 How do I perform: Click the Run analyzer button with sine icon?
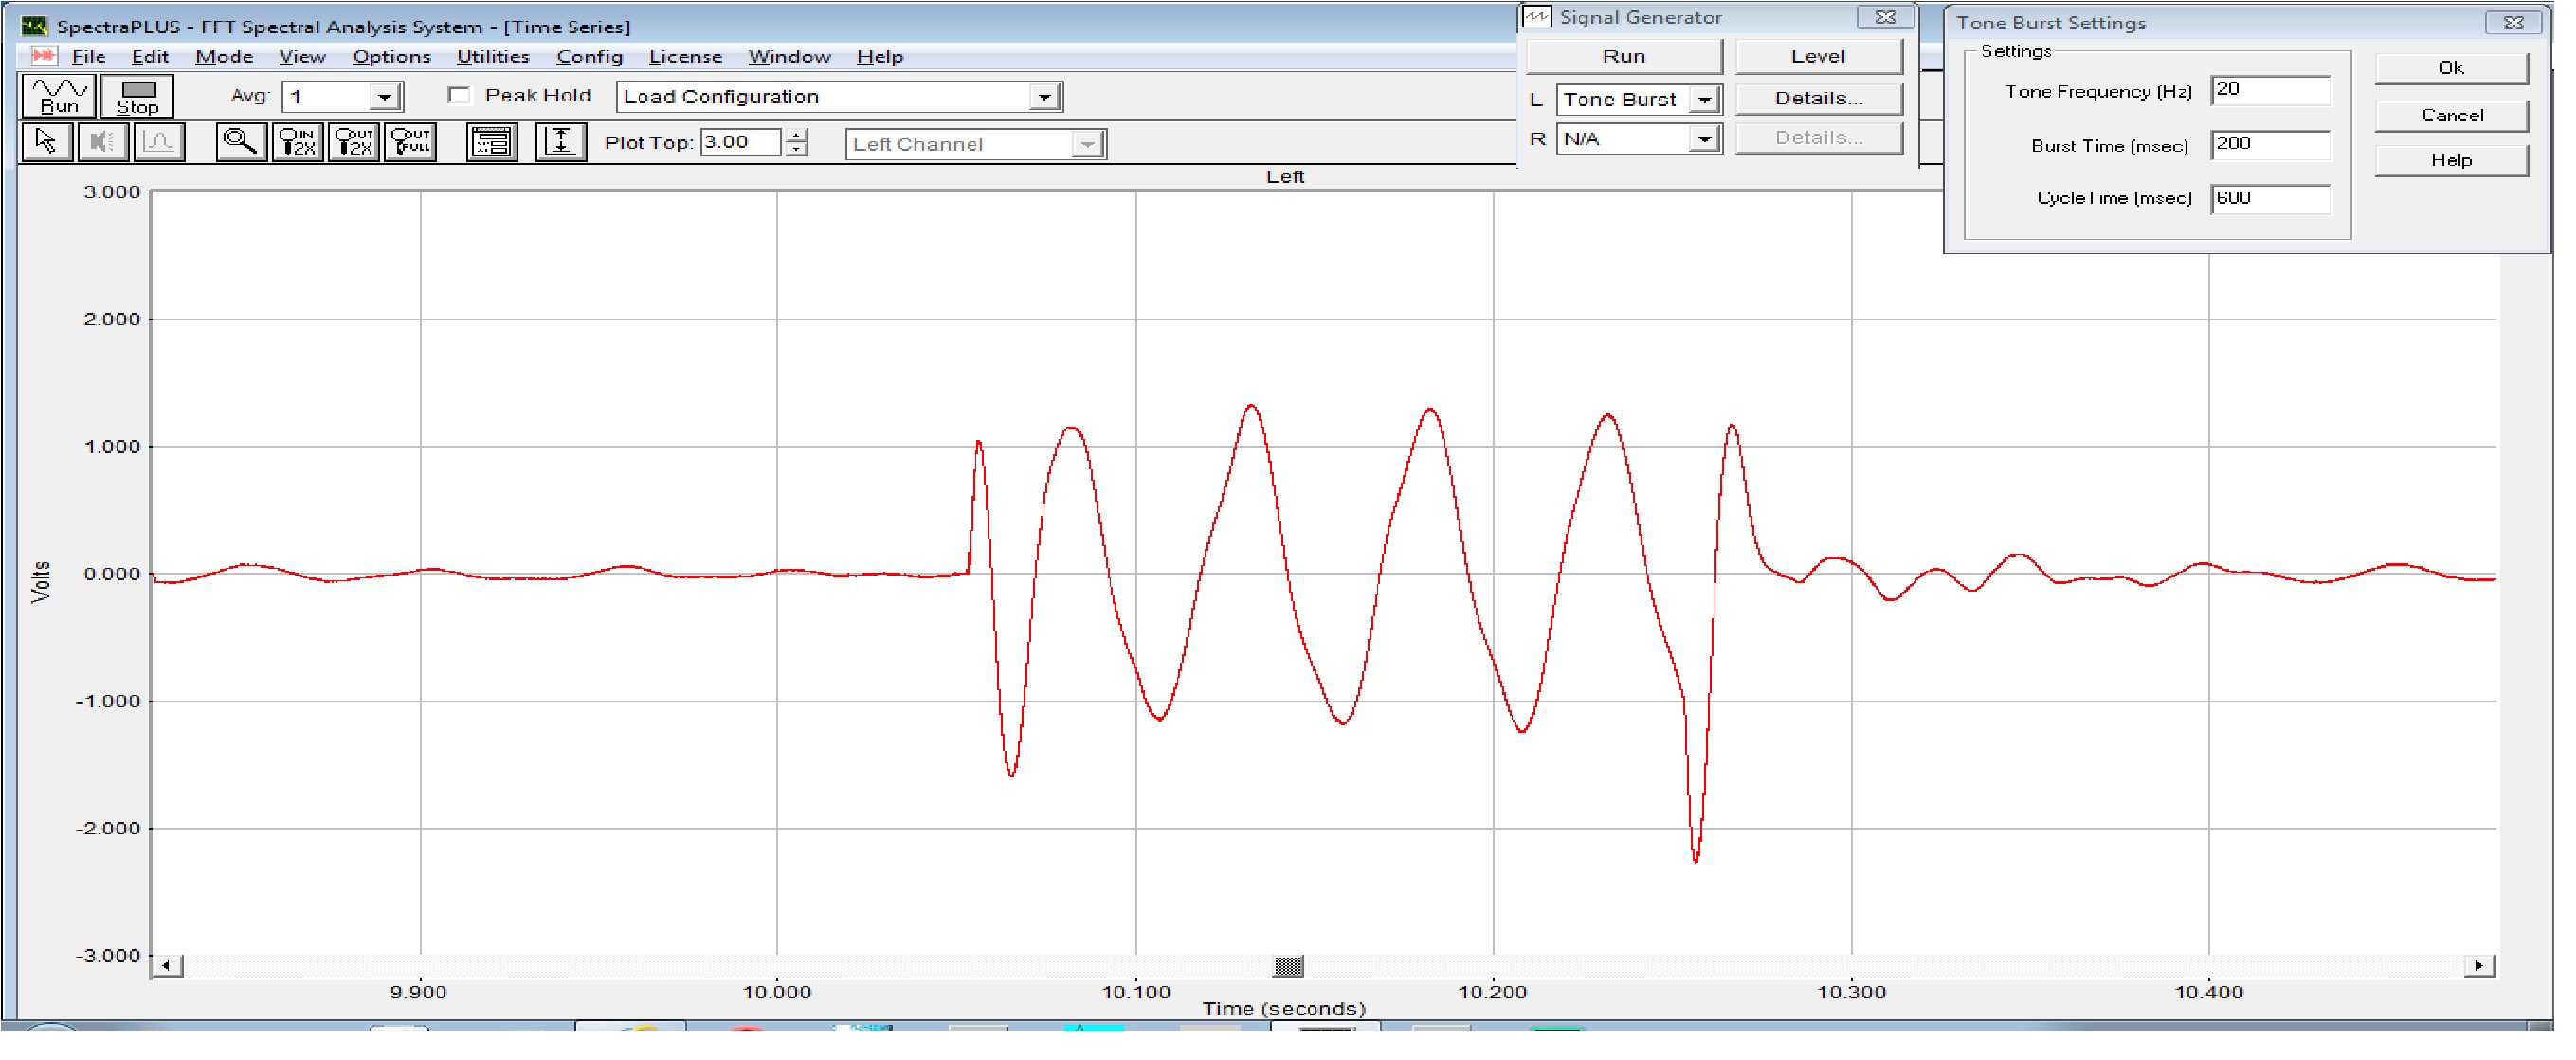coord(59,96)
